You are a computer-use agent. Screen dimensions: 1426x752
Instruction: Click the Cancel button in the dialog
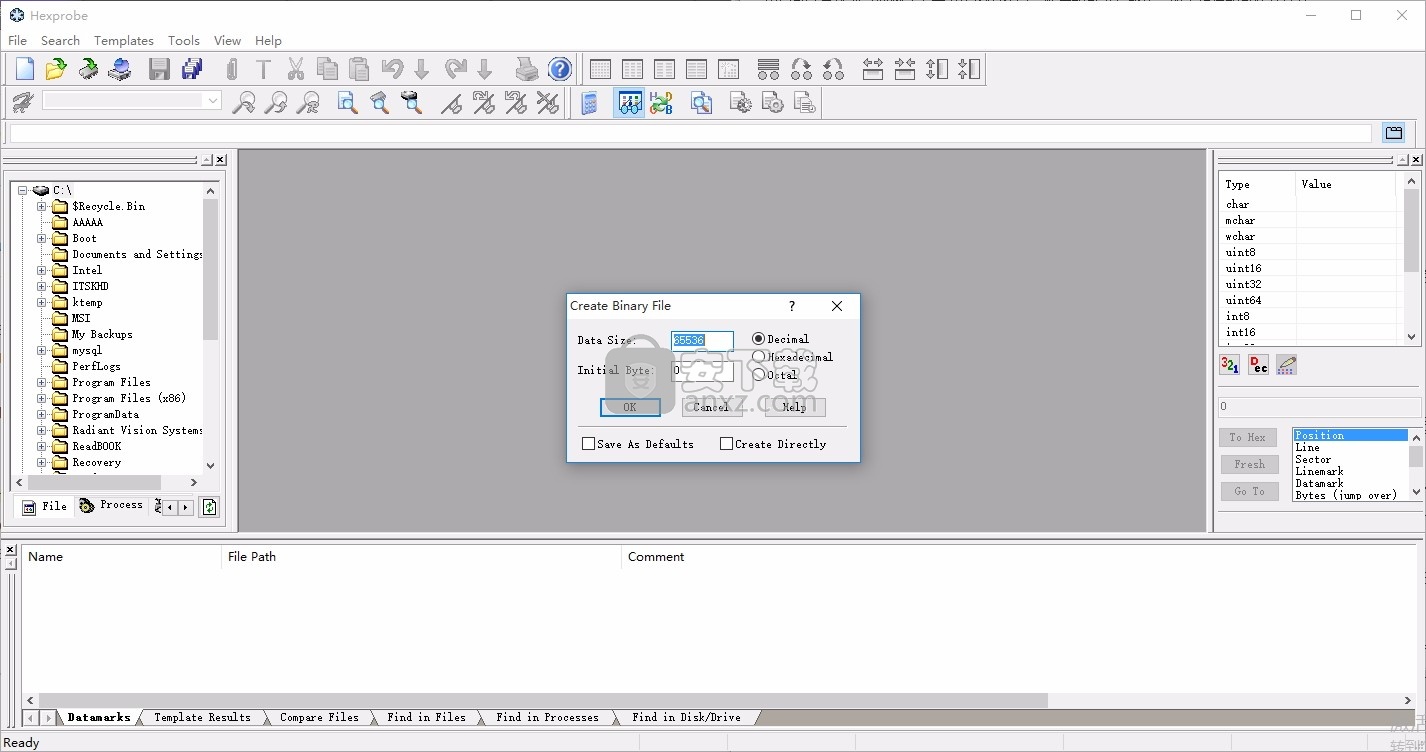[711, 407]
